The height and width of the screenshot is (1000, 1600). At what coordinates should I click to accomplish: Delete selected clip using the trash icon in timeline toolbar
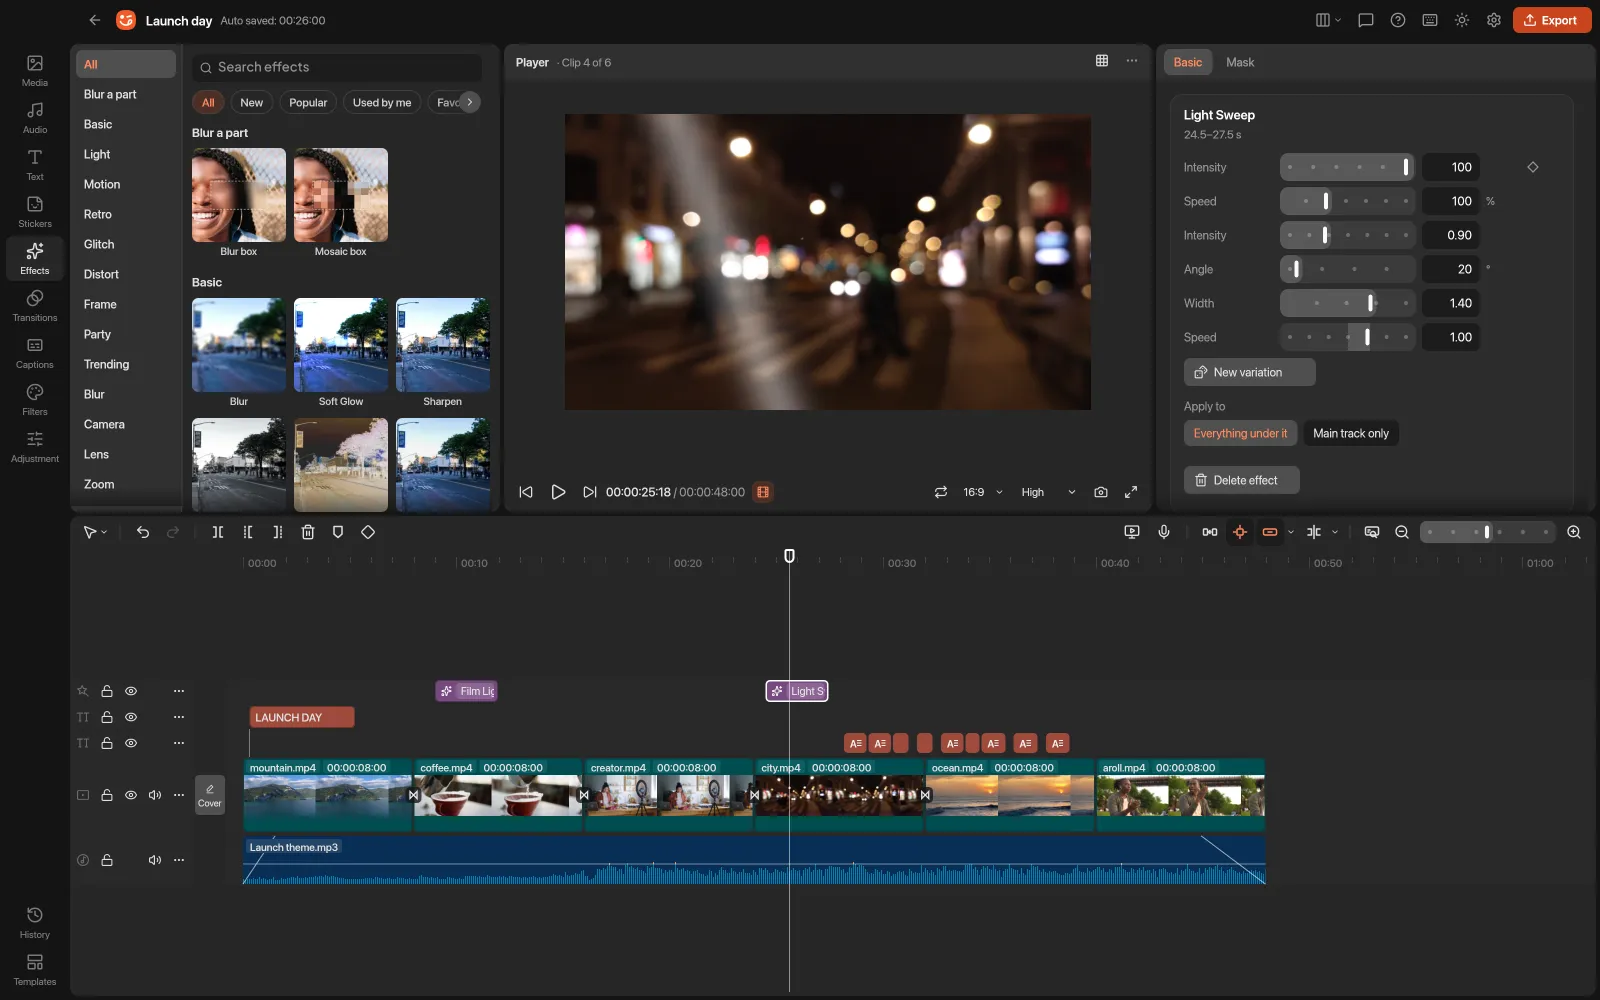[308, 532]
